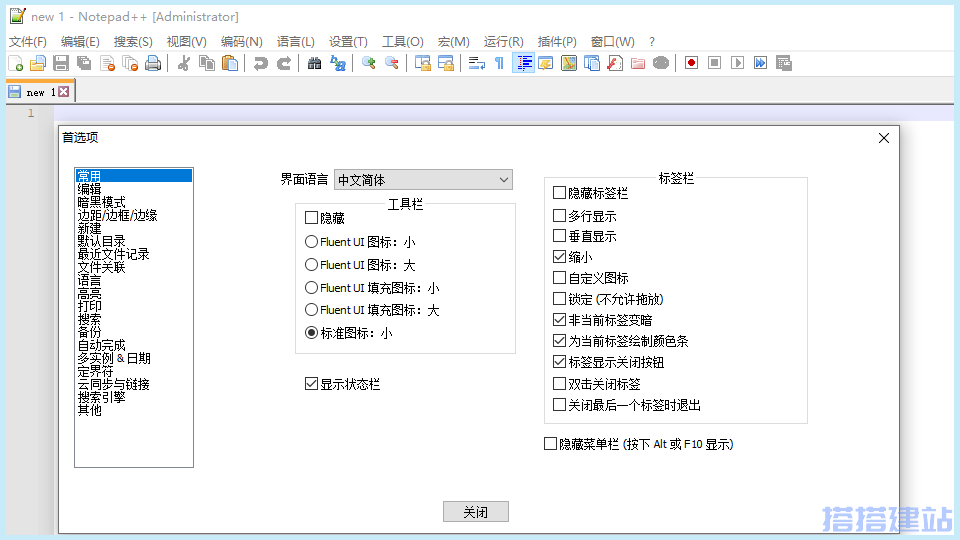
Task: Toggle the Indent Guide toolbar icon
Action: click(x=523, y=63)
